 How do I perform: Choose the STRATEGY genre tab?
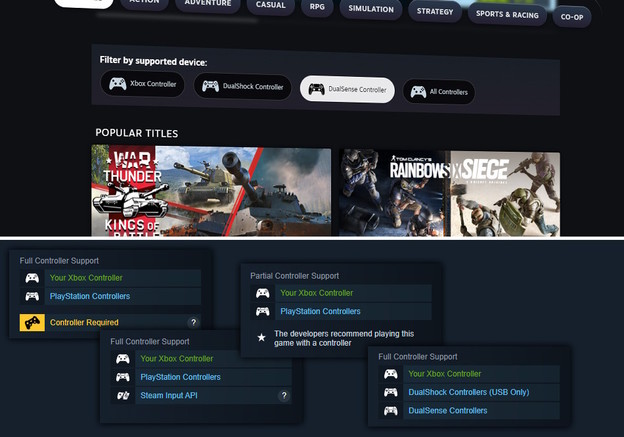point(435,11)
